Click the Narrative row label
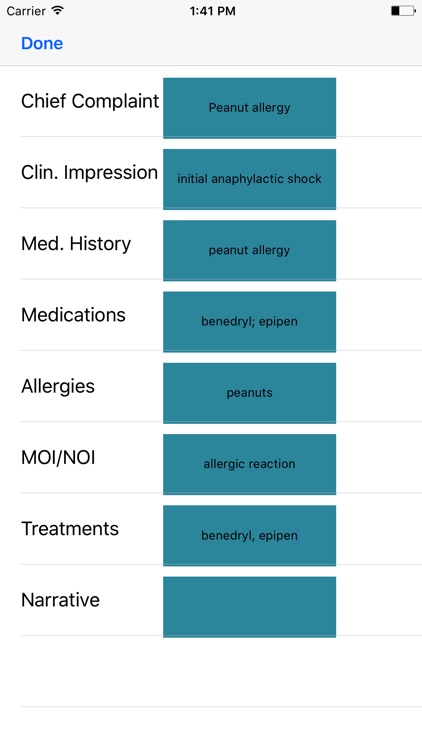 pyautogui.click(x=60, y=600)
